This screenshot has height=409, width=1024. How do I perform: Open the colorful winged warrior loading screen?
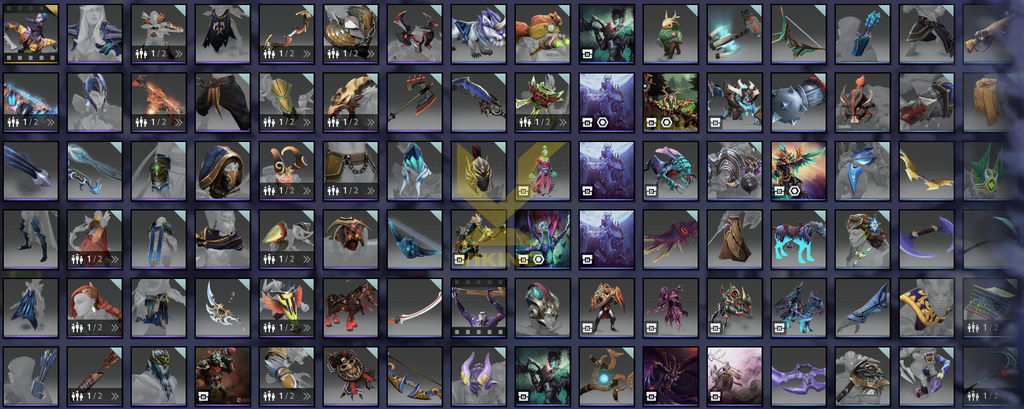click(x=799, y=171)
